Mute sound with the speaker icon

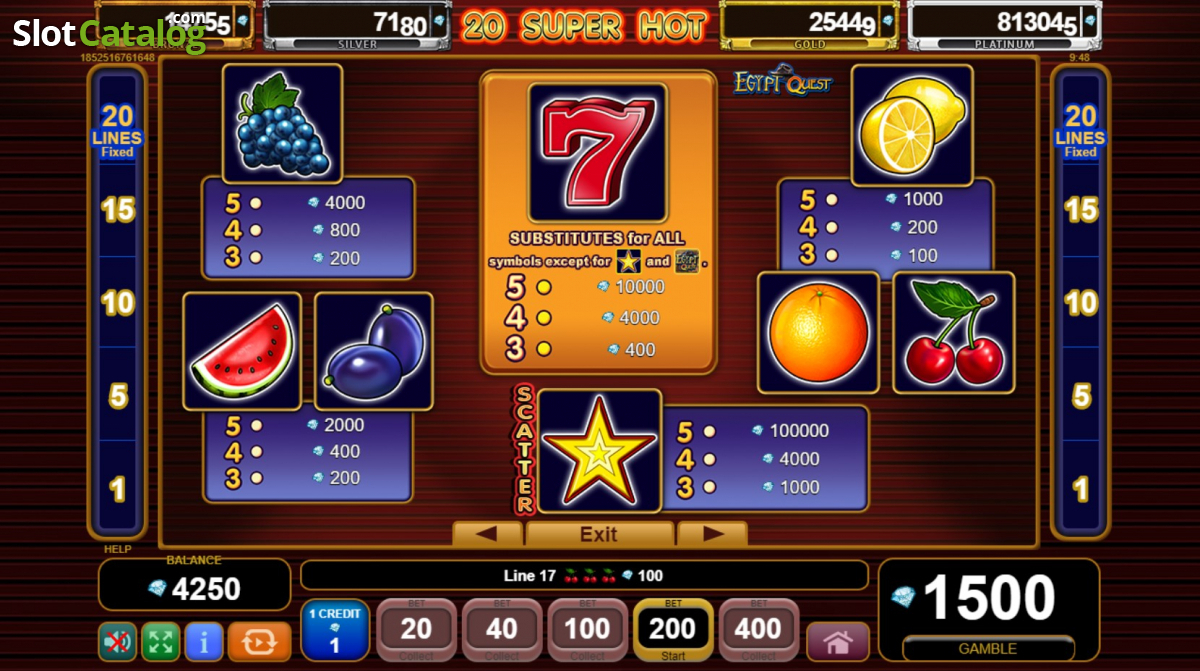pyautogui.click(x=117, y=640)
